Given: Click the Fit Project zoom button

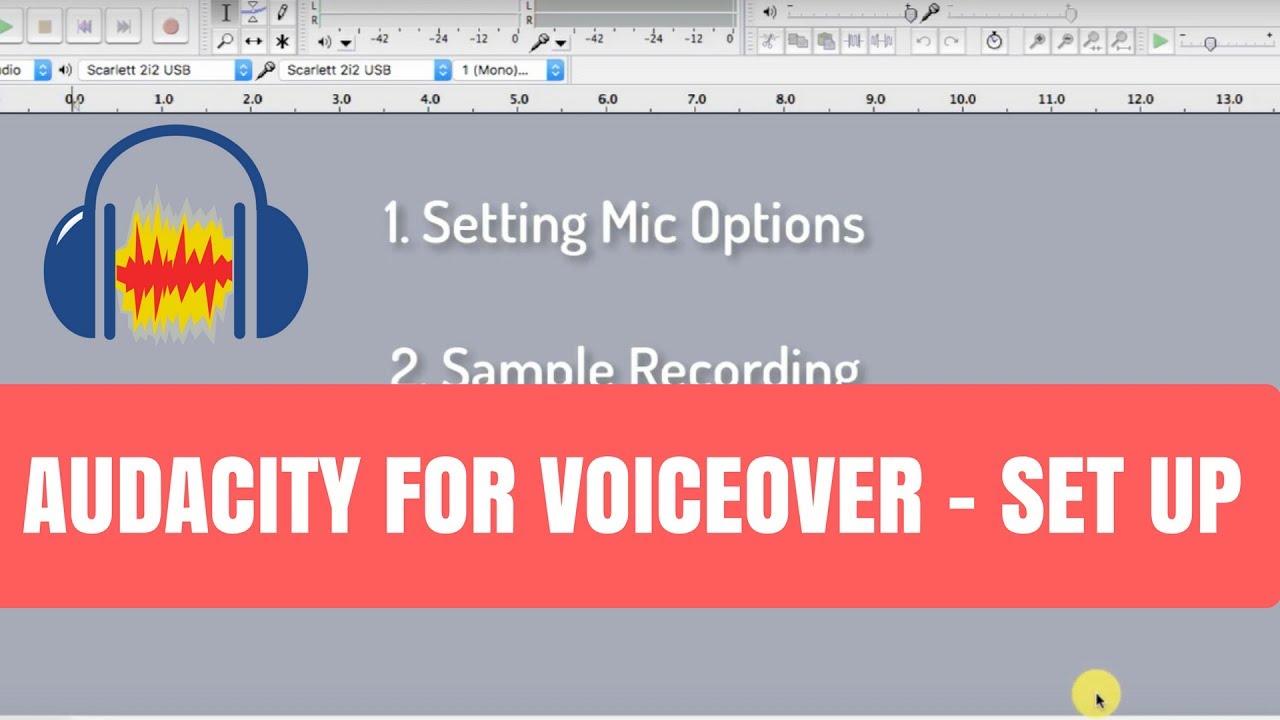Looking at the screenshot, I should point(1122,41).
